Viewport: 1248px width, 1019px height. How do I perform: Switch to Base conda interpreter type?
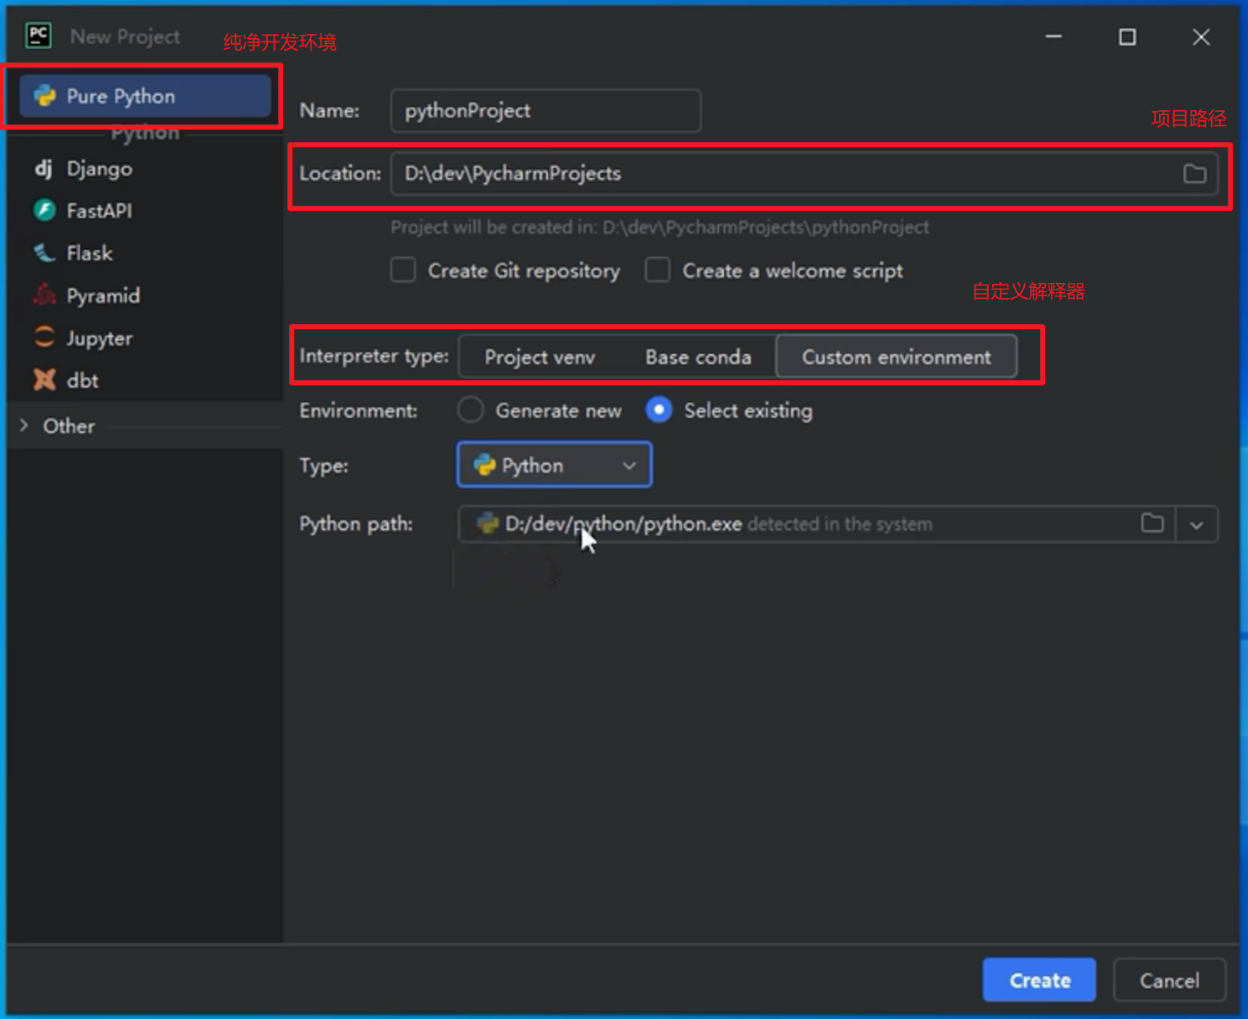click(x=698, y=357)
